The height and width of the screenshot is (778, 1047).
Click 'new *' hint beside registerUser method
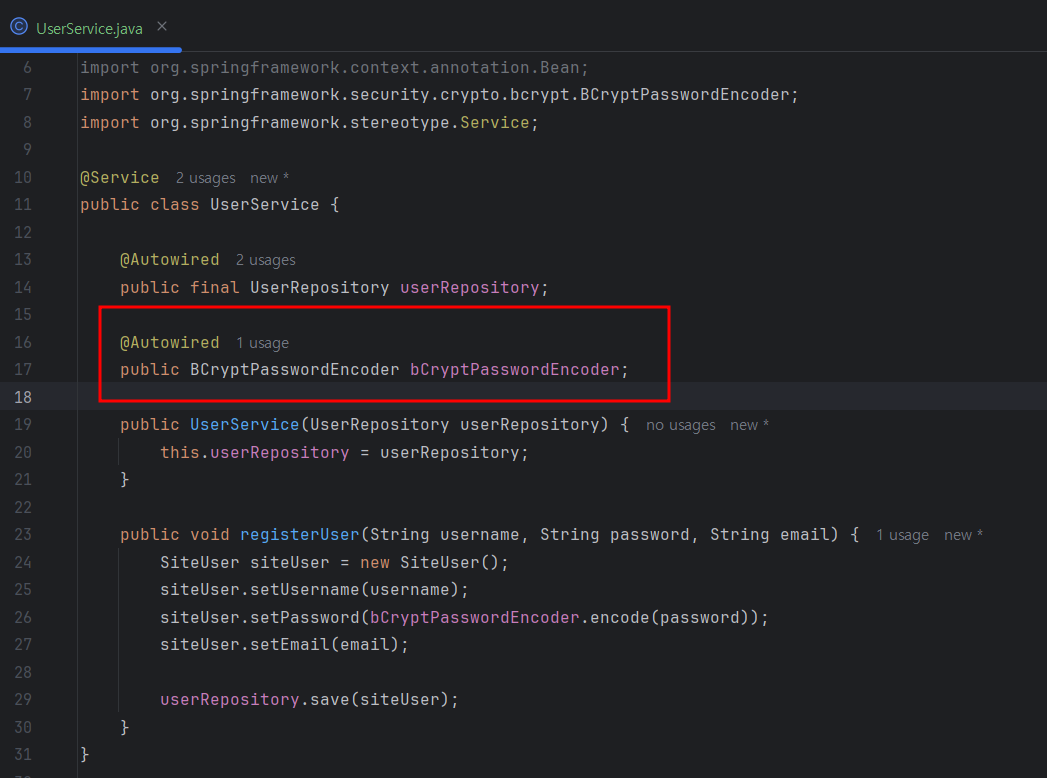964,536
